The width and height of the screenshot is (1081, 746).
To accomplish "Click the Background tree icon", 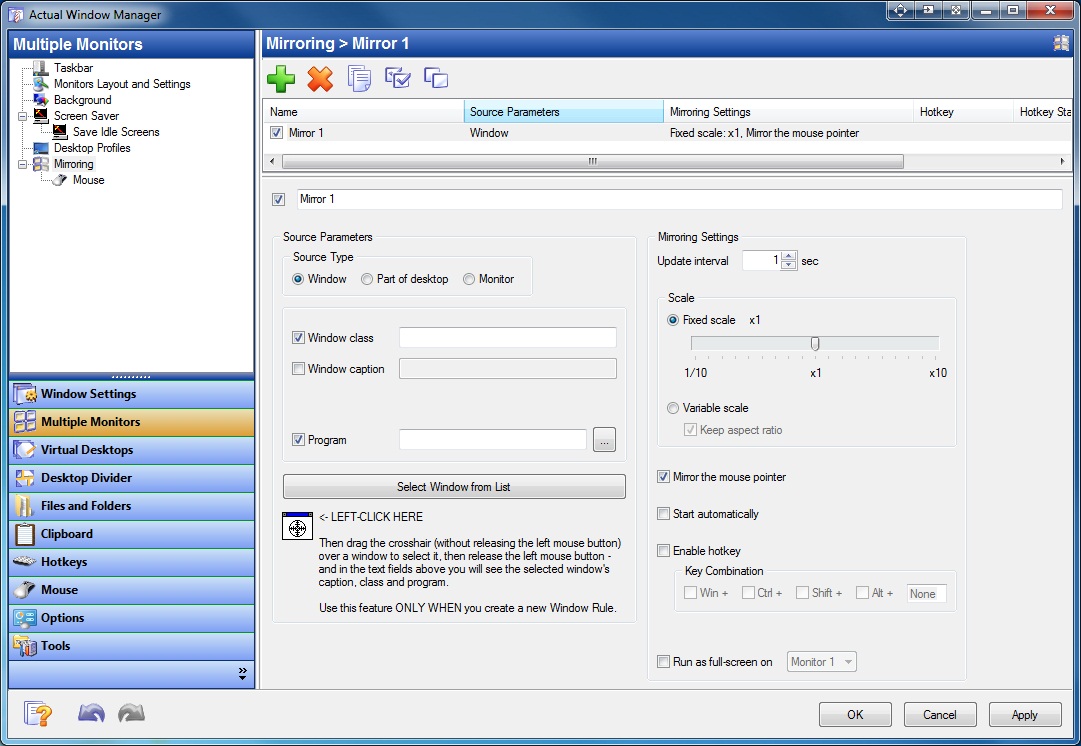I will coord(41,100).
